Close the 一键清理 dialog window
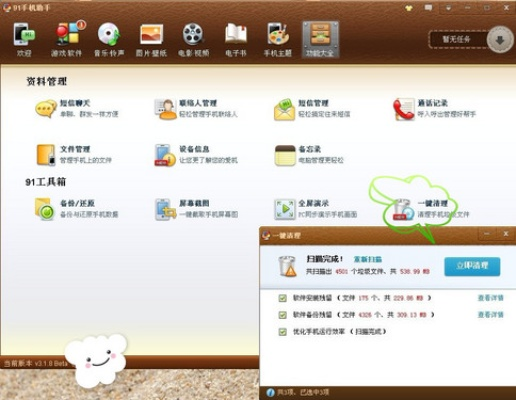Image resolution: width=516 pixels, height=400 pixels. [505, 234]
